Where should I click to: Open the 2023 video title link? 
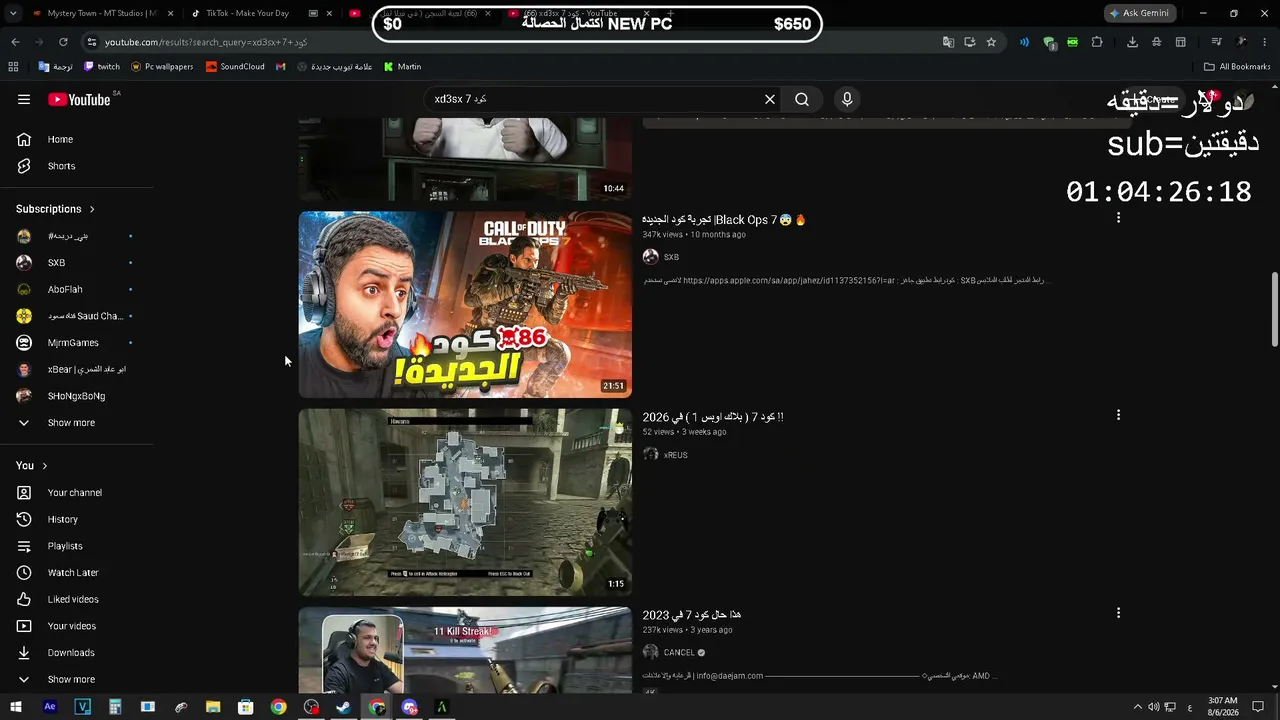[x=692, y=615]
